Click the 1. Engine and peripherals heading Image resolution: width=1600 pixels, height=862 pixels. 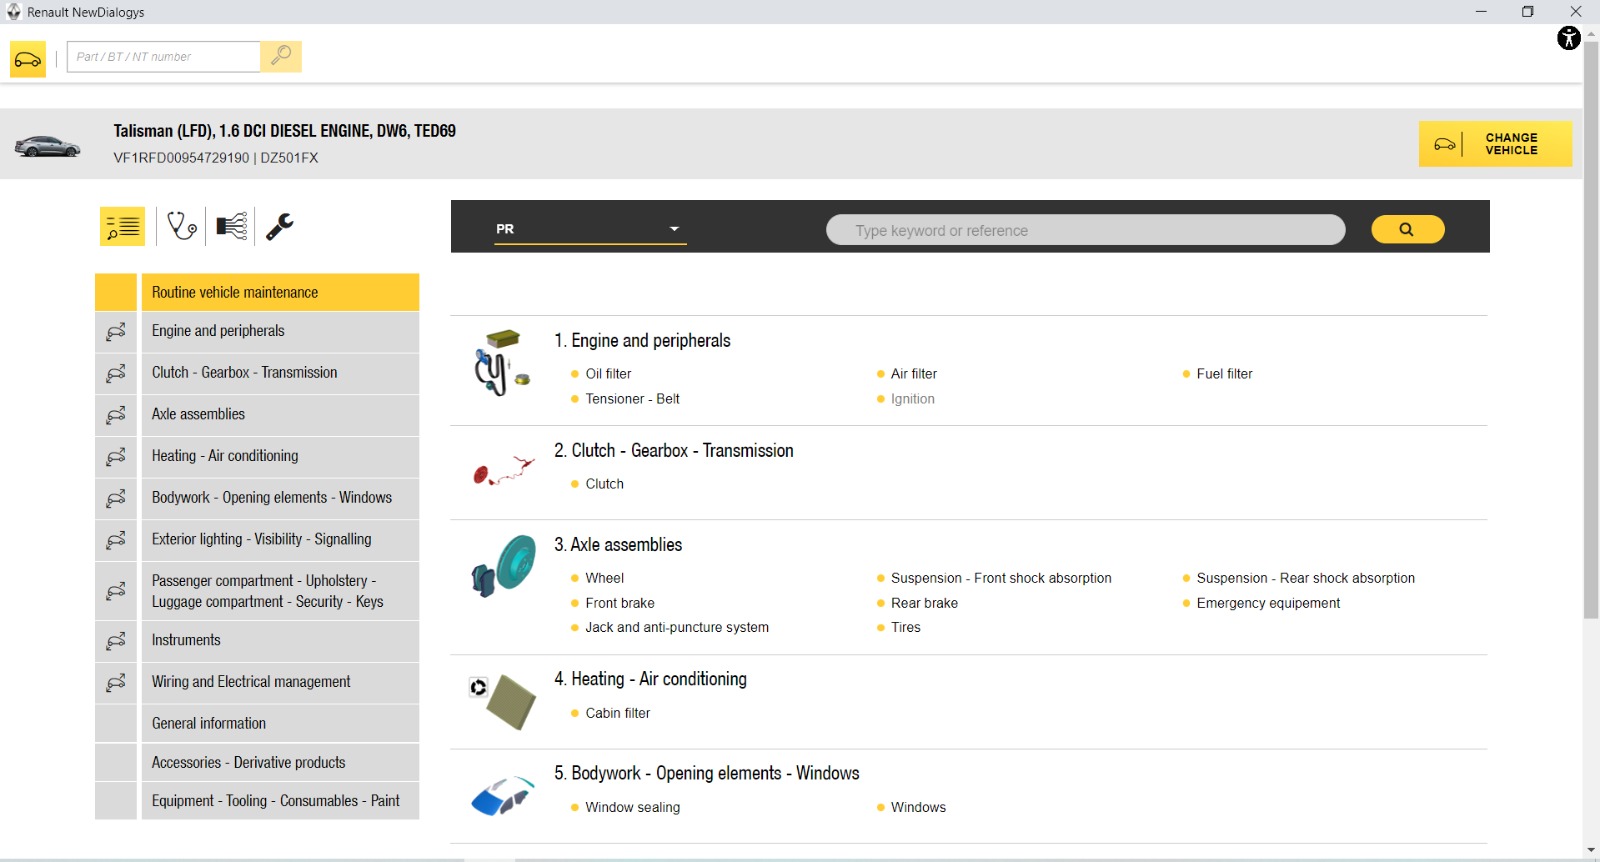[642, 341]
